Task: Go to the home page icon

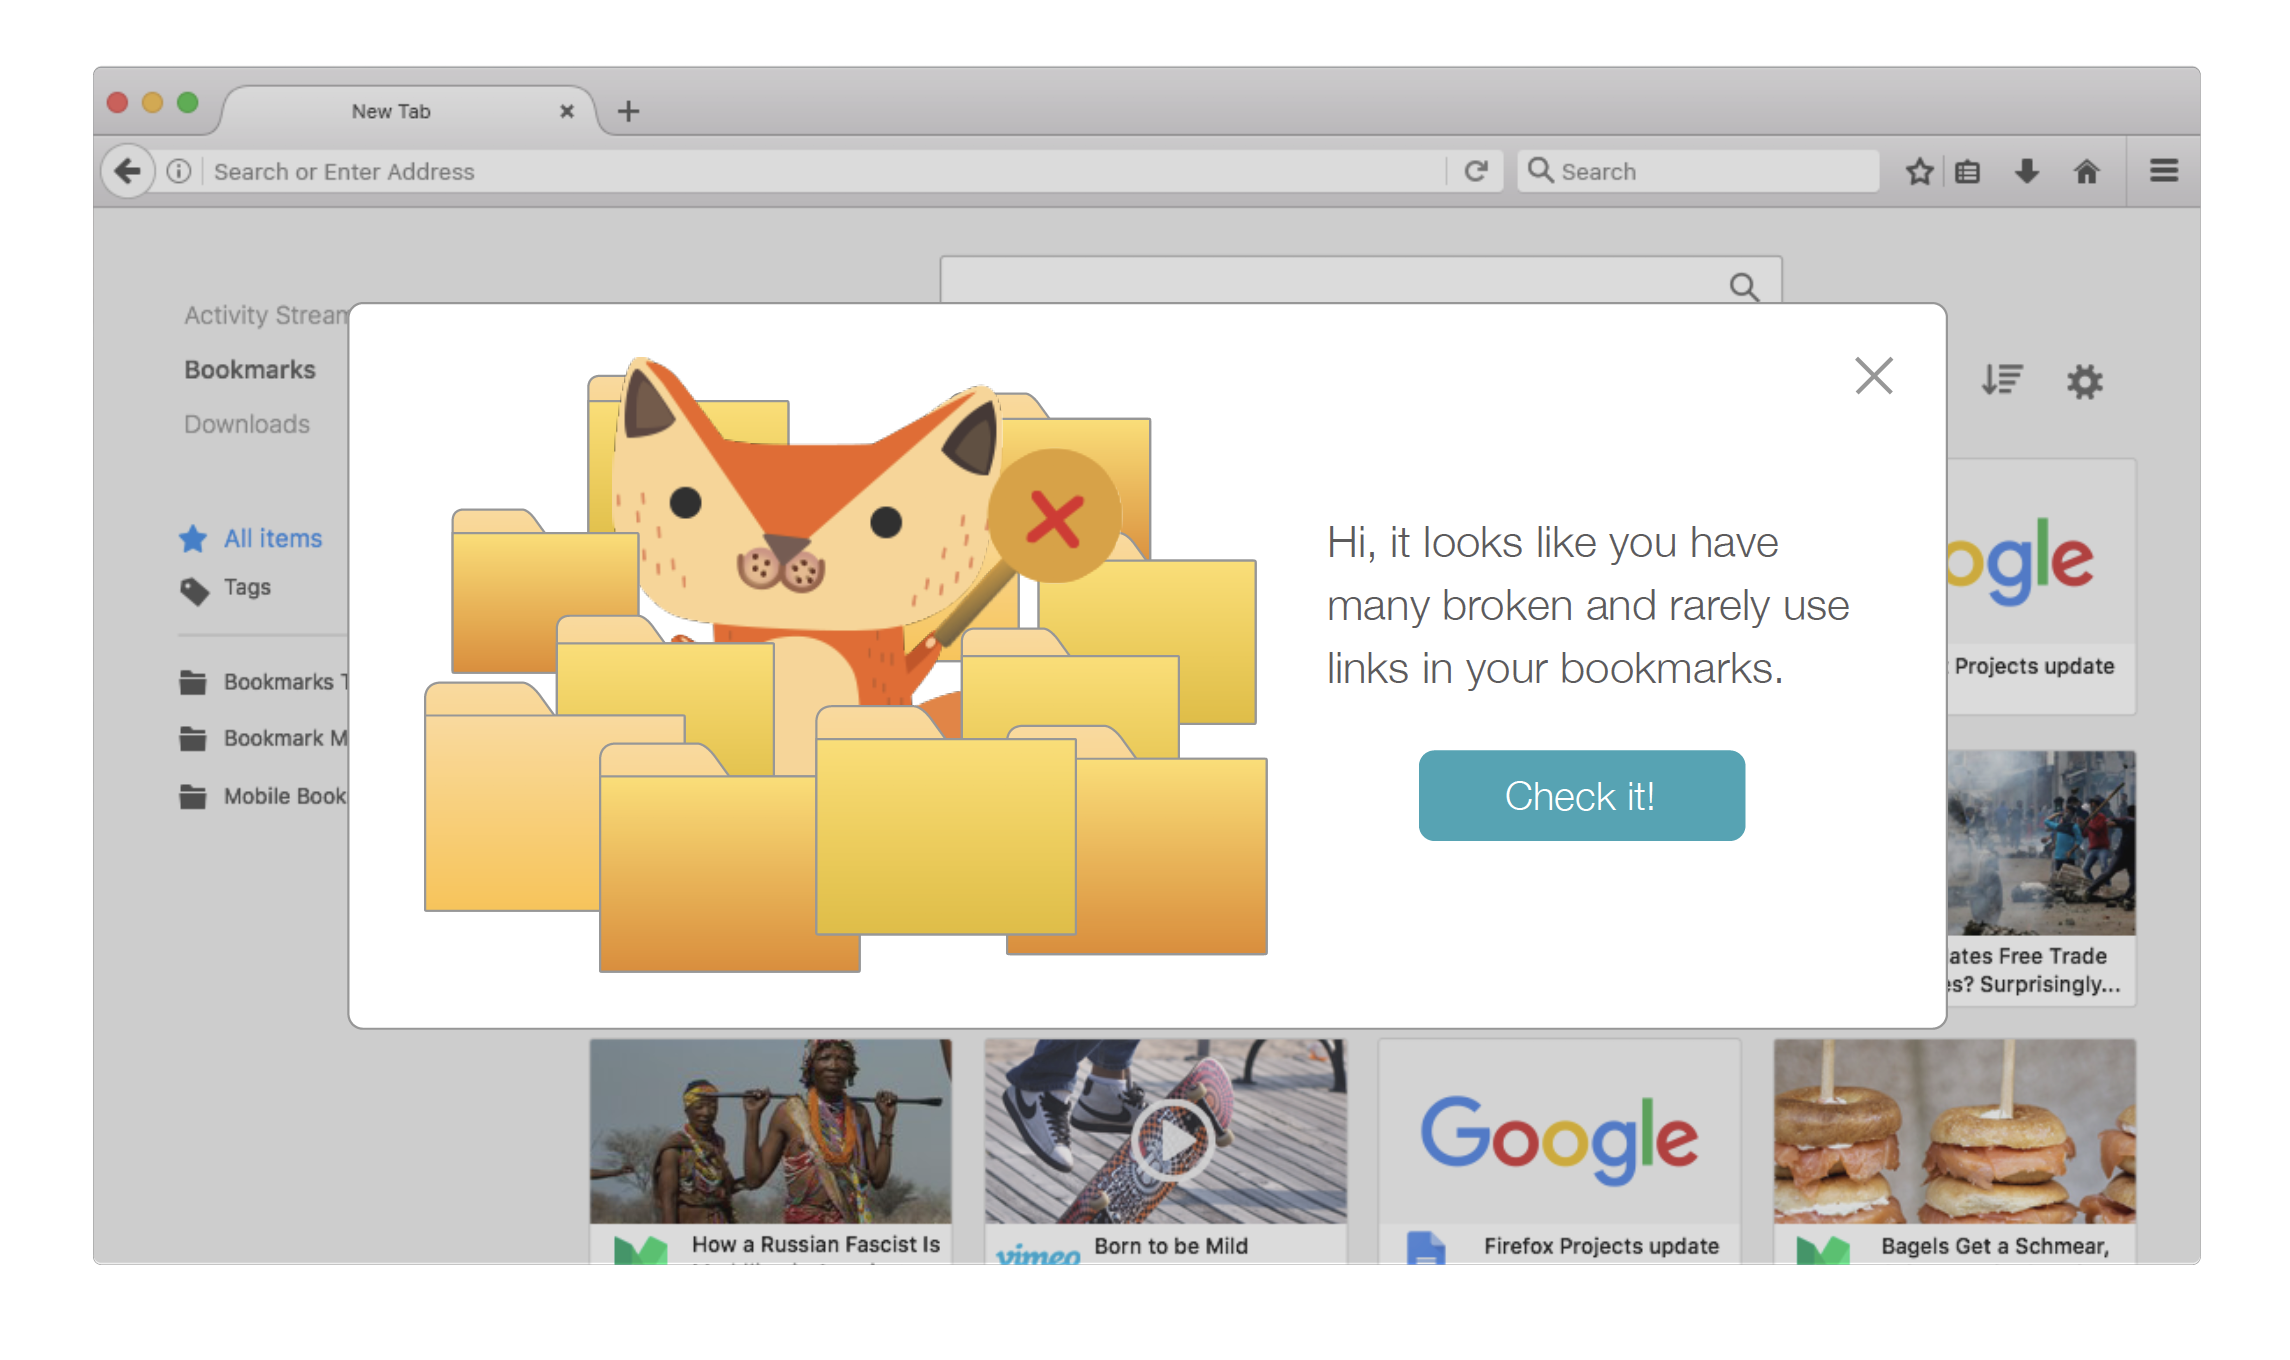Action: [2086, 172]
